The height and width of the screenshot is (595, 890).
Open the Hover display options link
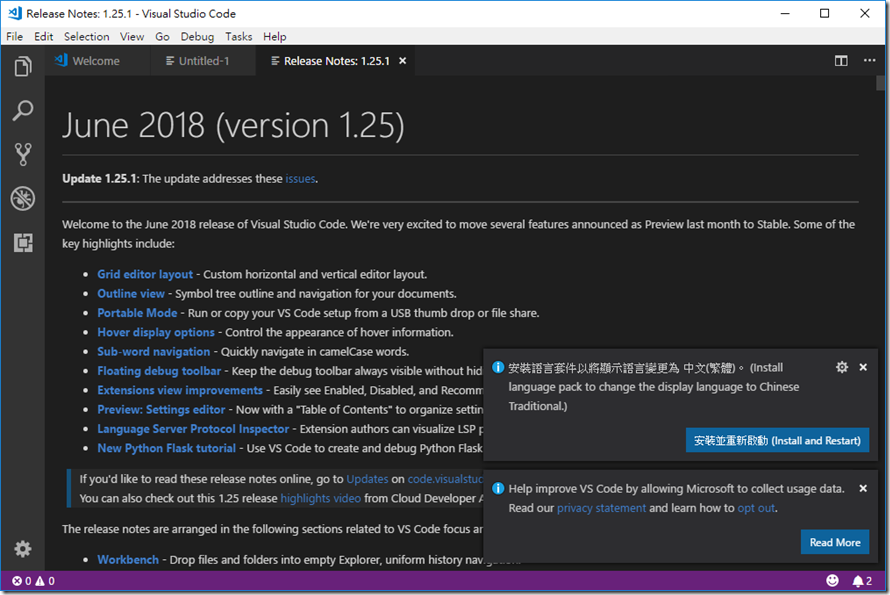(x=156, y=332)
